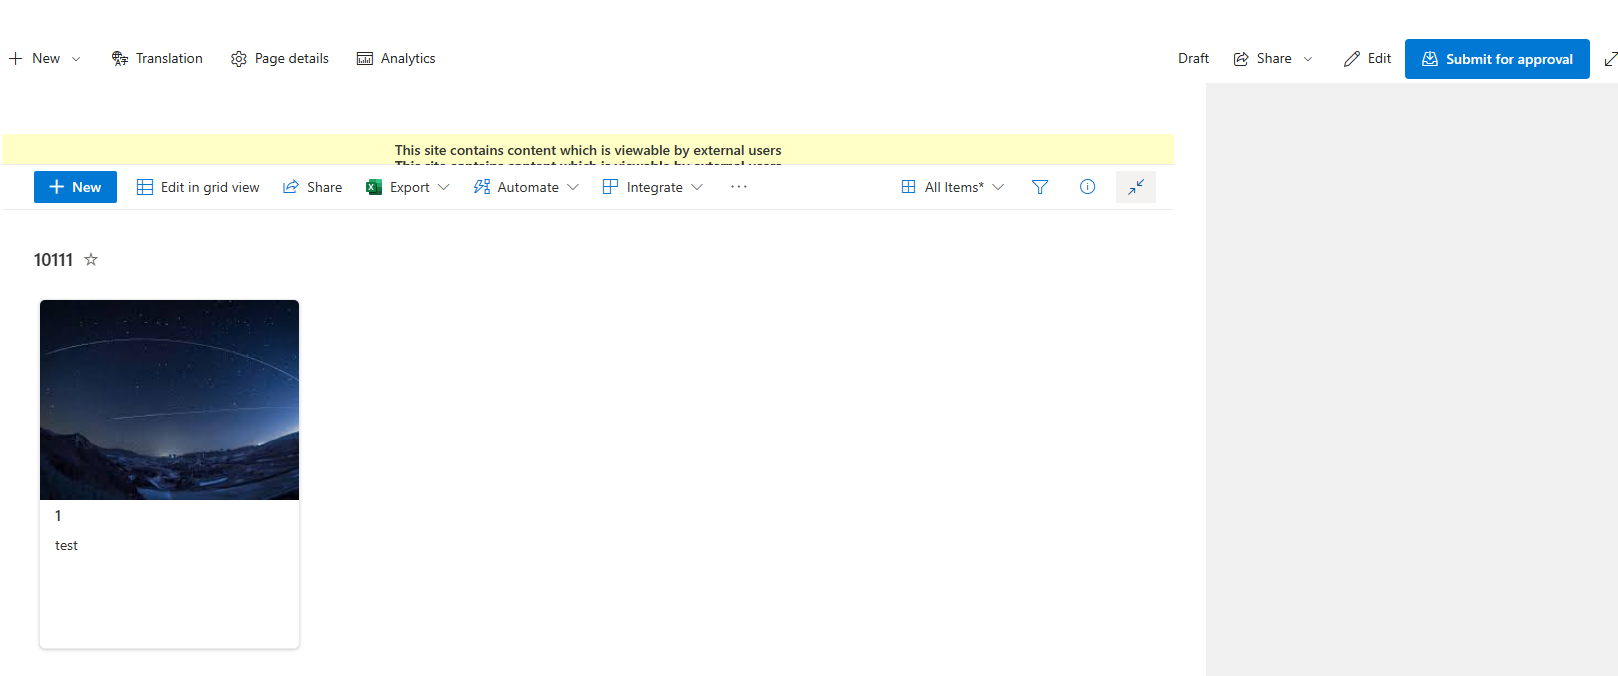
Task: Click Submit for approval button
Action: tap(1497, 59)
